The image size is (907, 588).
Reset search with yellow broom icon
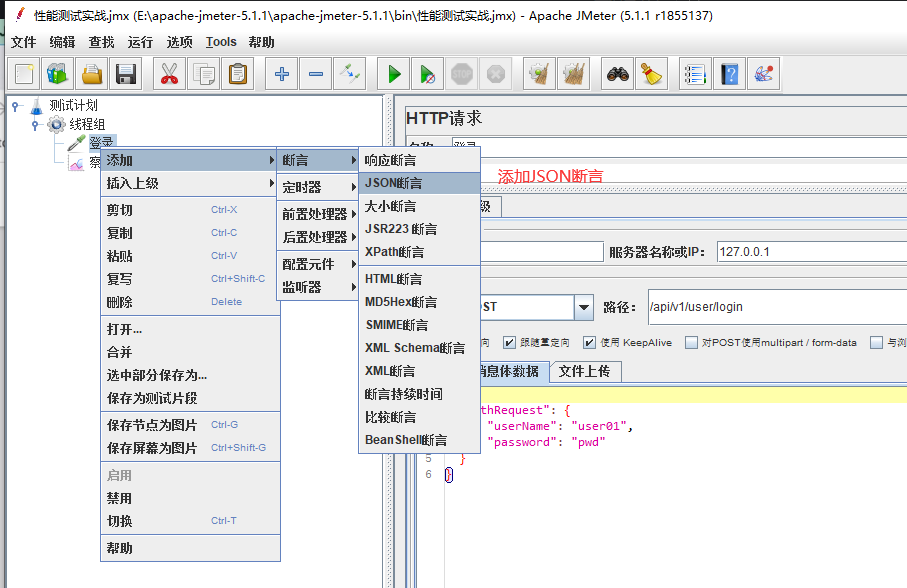coord(651,74)
